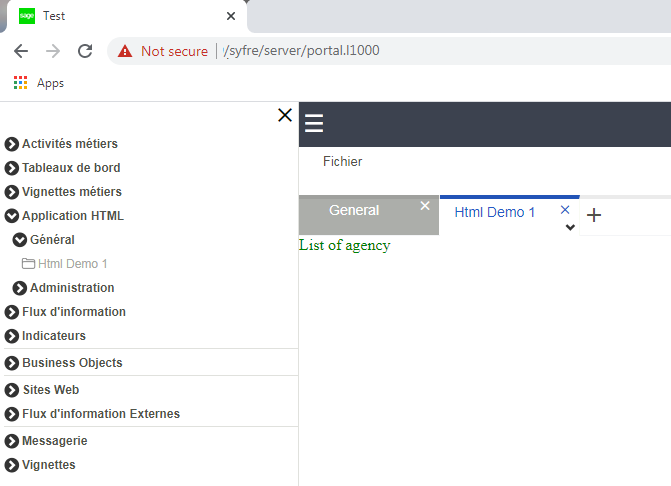Viewport: 671px width, 486px height.
Task: Click Vignettes label at bottom
Action: pyautogui.click(x=49, y=464)
